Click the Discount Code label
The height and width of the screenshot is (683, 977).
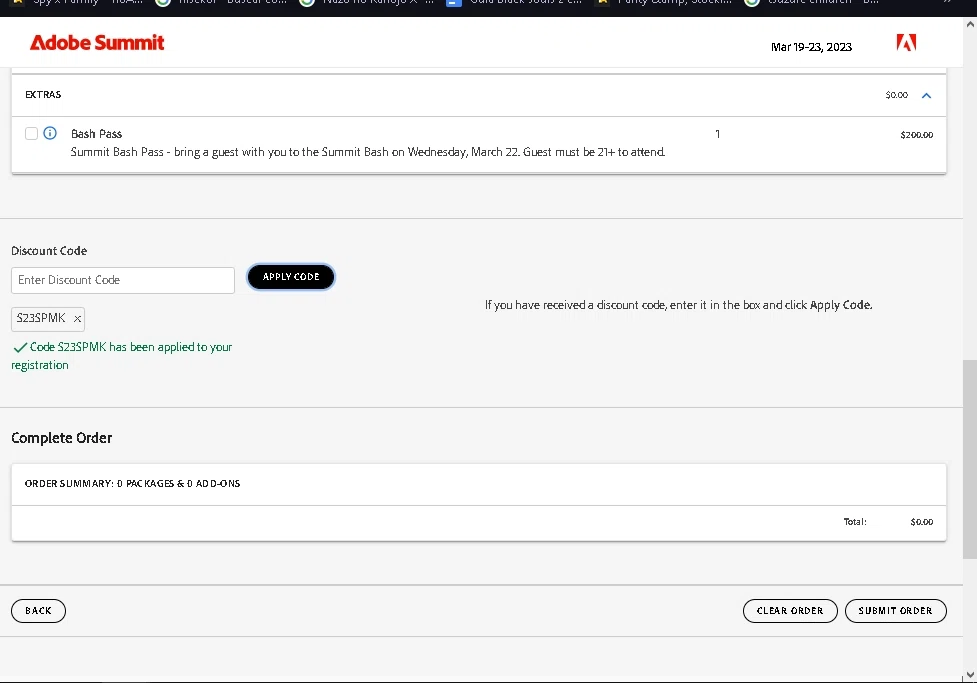pos(49,251)
